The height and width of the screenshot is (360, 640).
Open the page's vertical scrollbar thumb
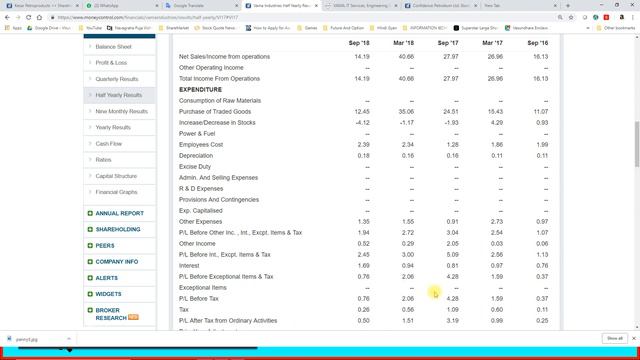636,144
